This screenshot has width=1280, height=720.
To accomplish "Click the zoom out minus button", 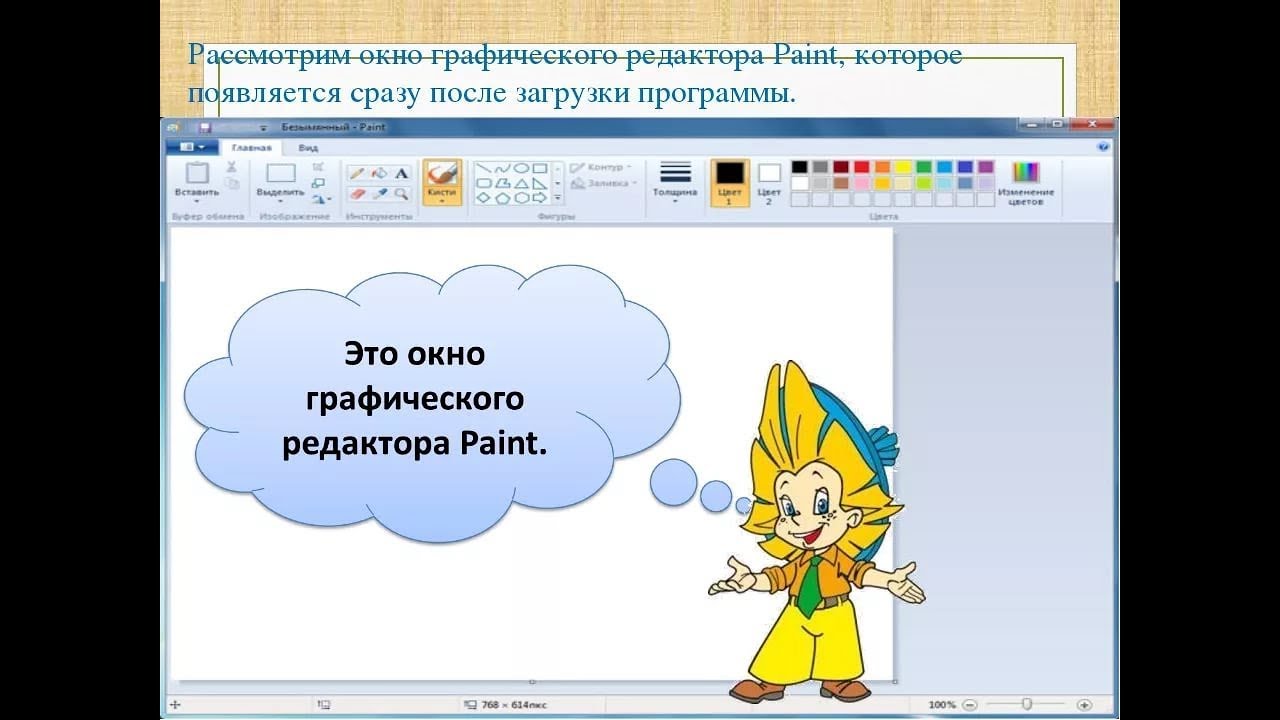I will pos(970,705).
